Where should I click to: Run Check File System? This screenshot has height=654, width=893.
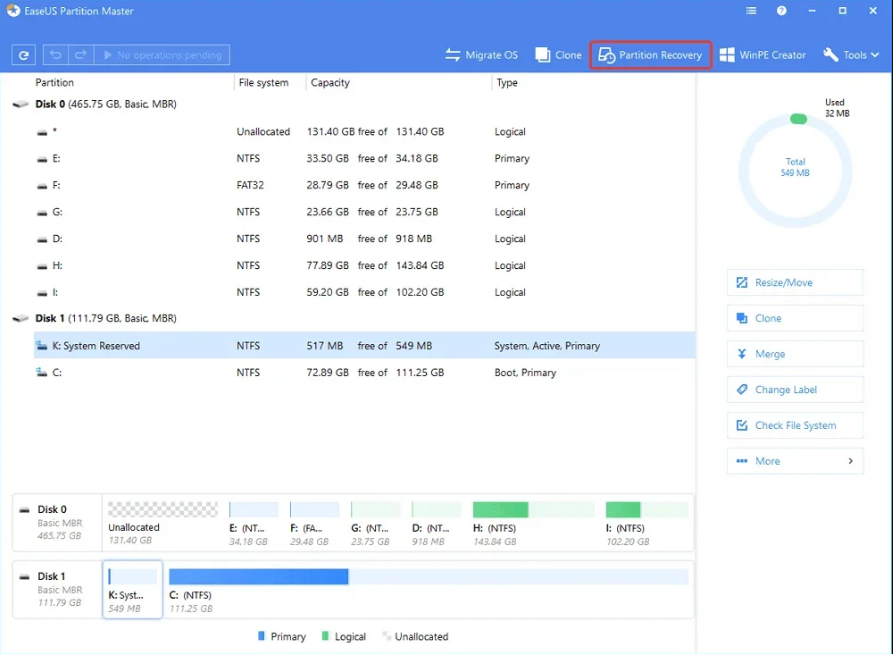795,425
